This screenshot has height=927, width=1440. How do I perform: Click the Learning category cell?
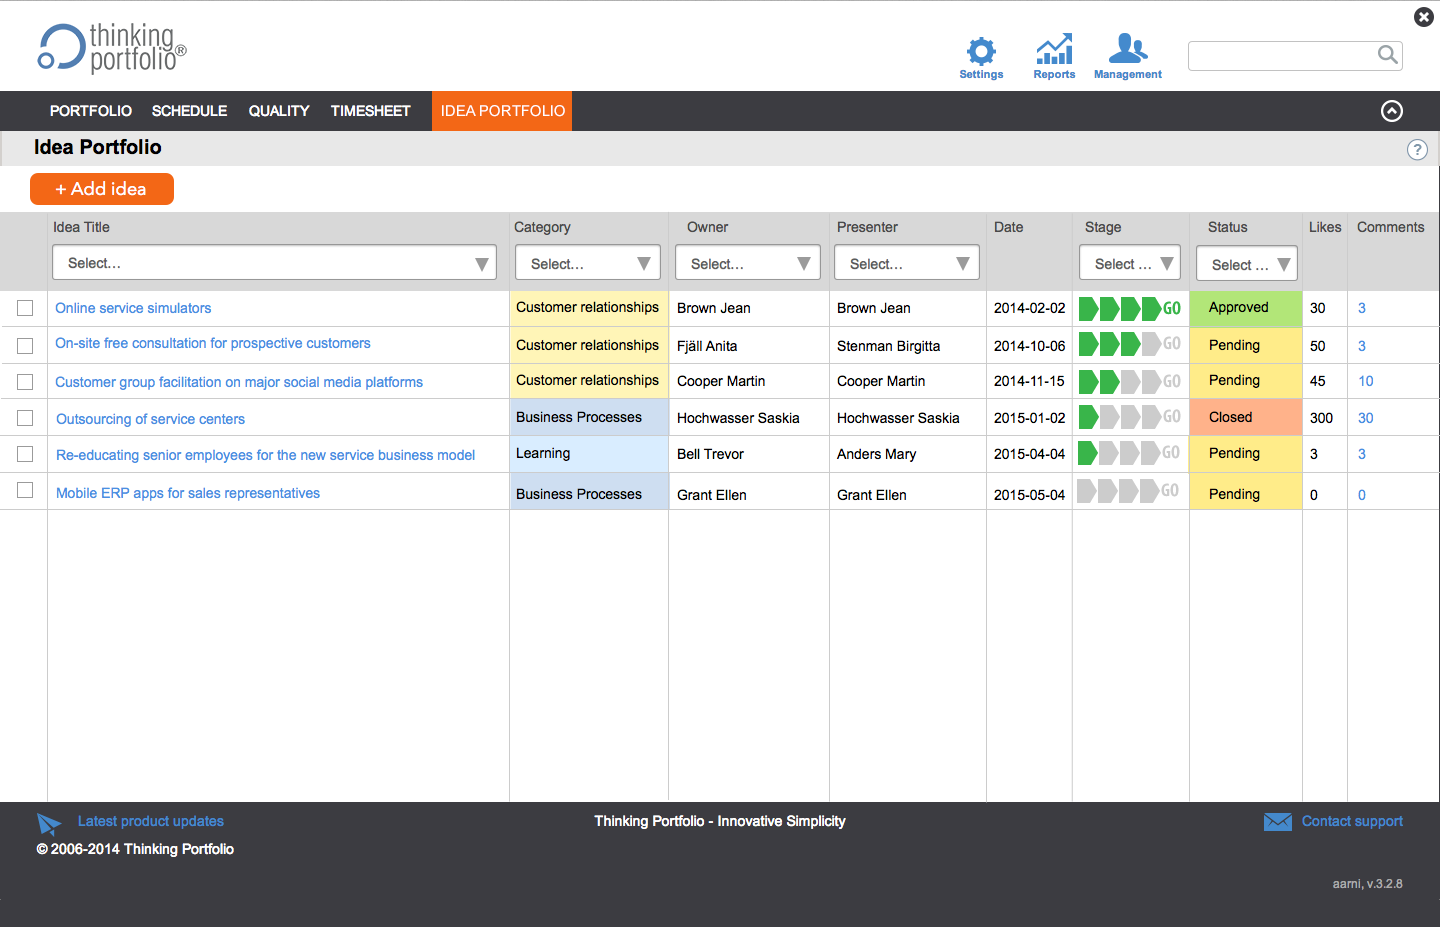click(589, 454)
